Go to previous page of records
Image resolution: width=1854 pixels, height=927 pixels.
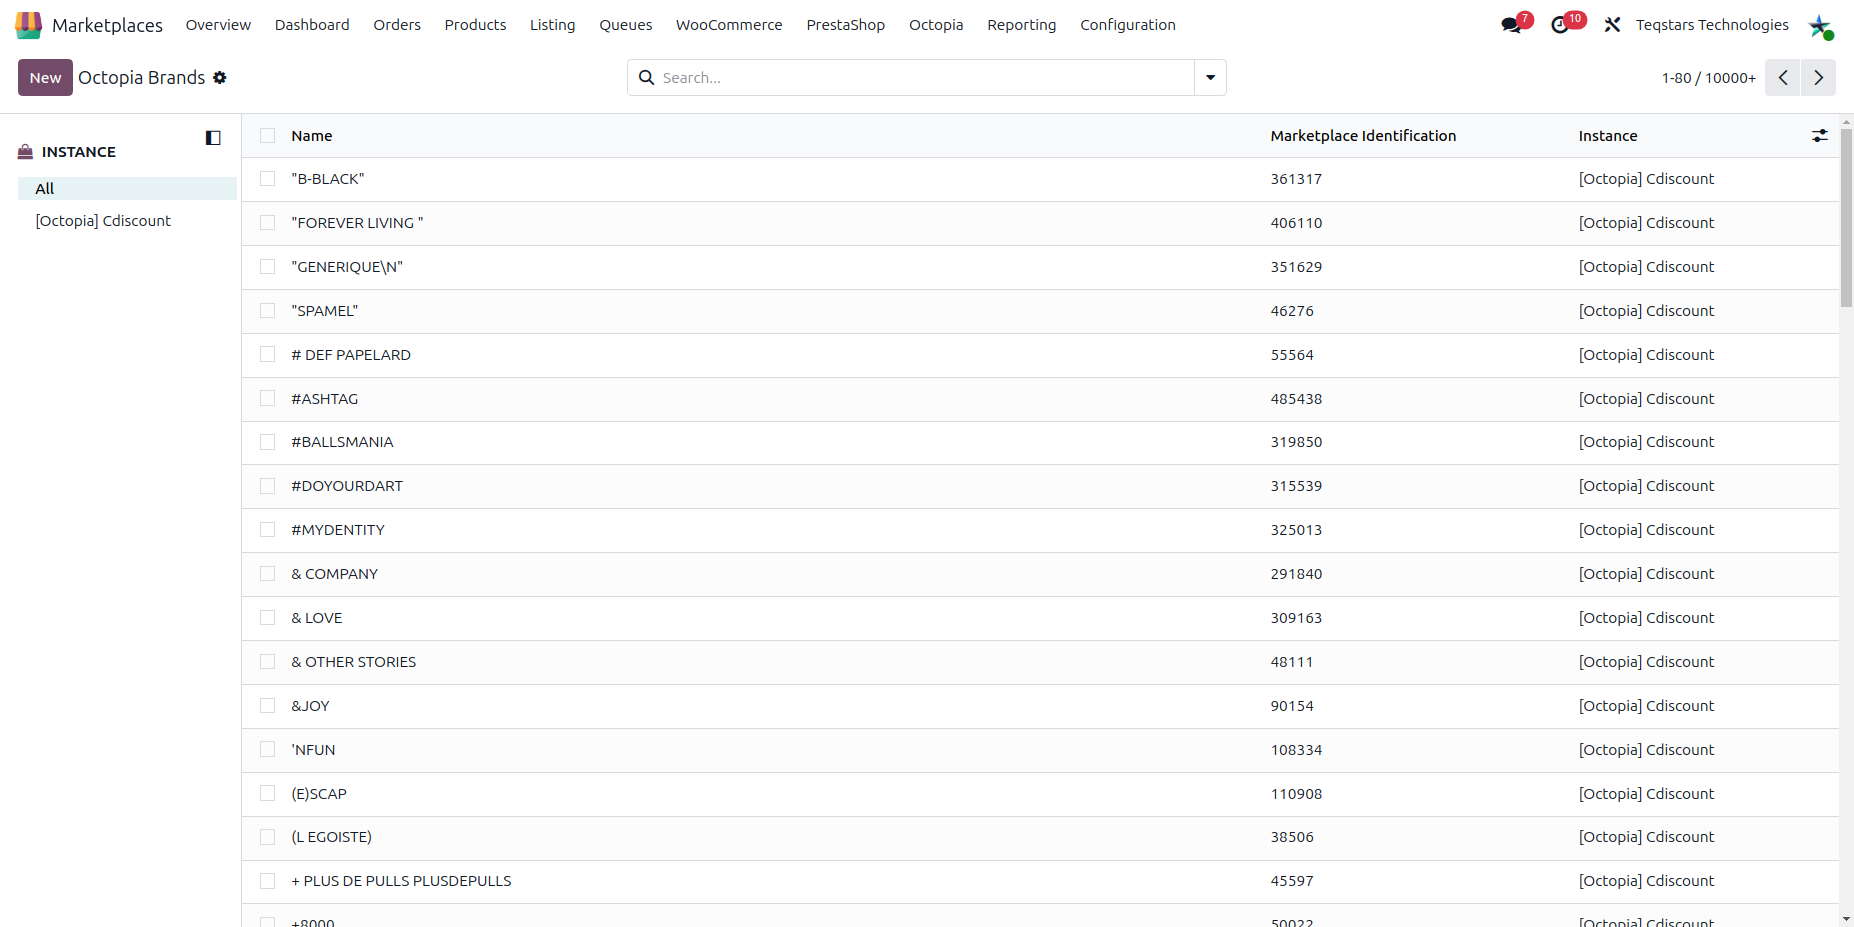tap(1783, 78)
